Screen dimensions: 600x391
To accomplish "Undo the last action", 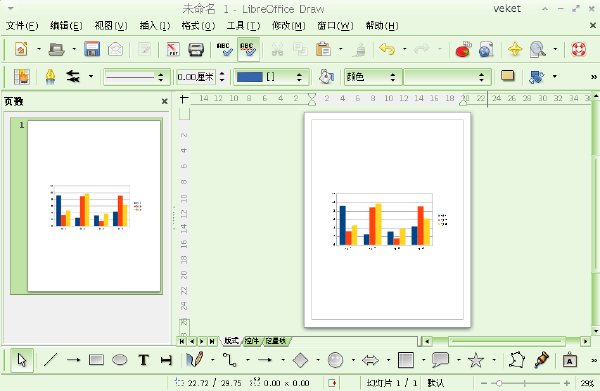I will (387, 49).
